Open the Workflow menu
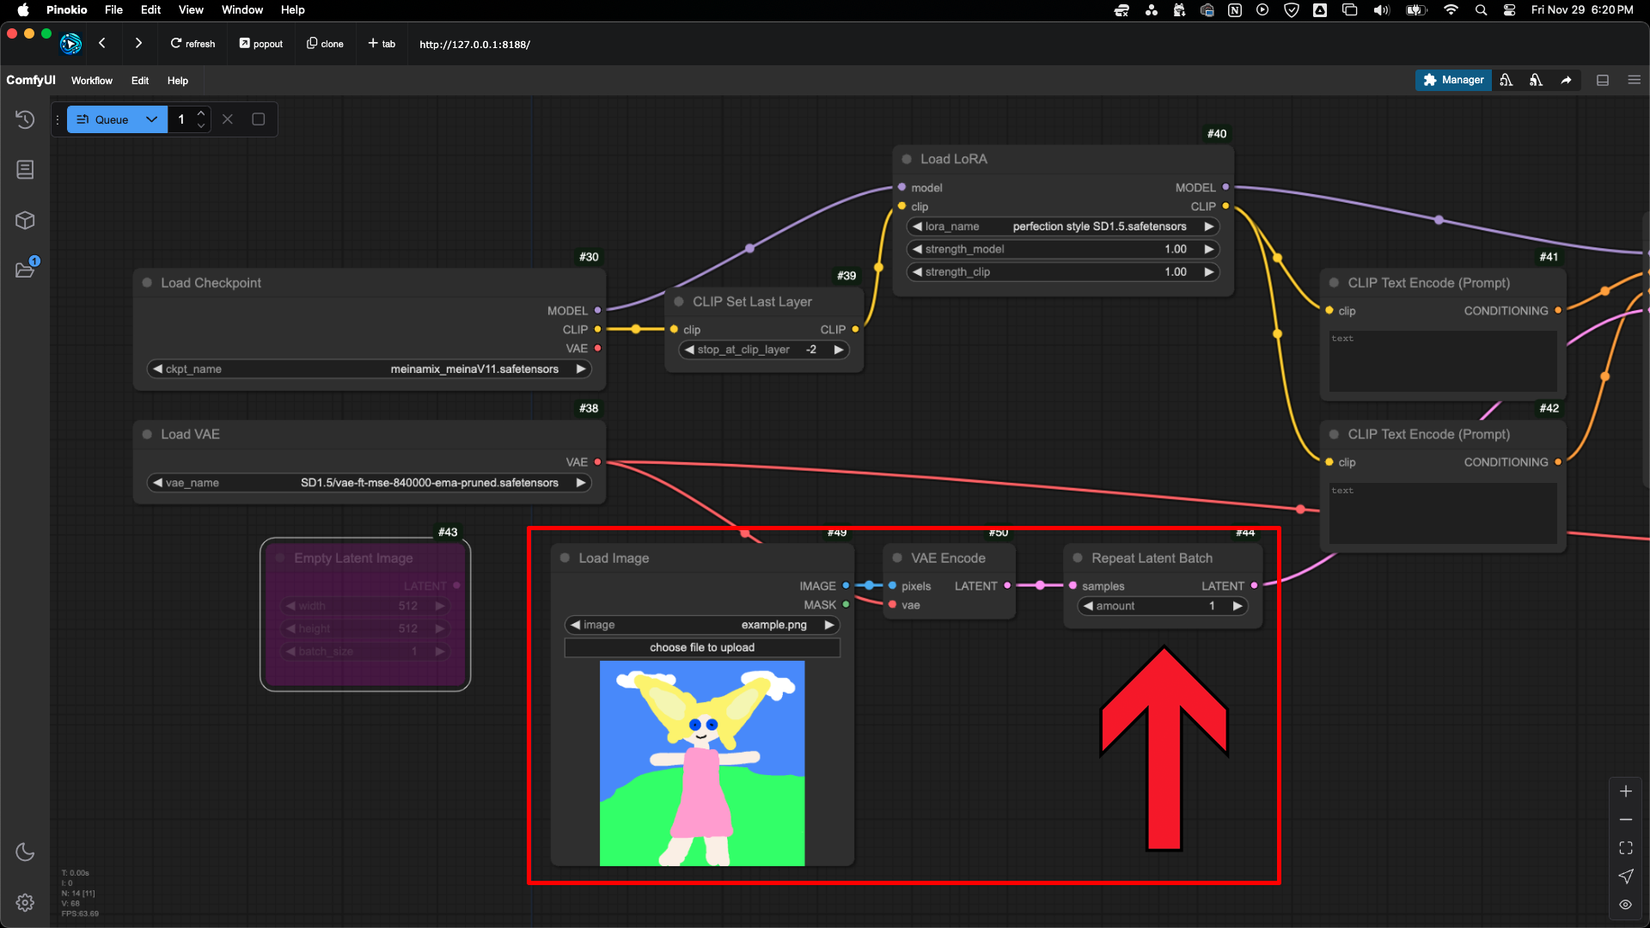Screen dimensions: 1650x928 (x=92, y=80)
